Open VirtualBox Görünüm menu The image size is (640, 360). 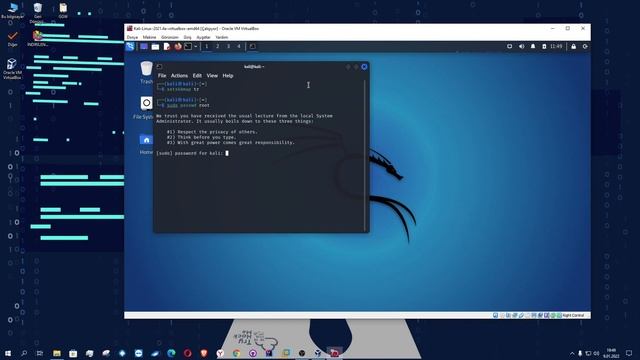pyautogui.click(x=170, y=37)
